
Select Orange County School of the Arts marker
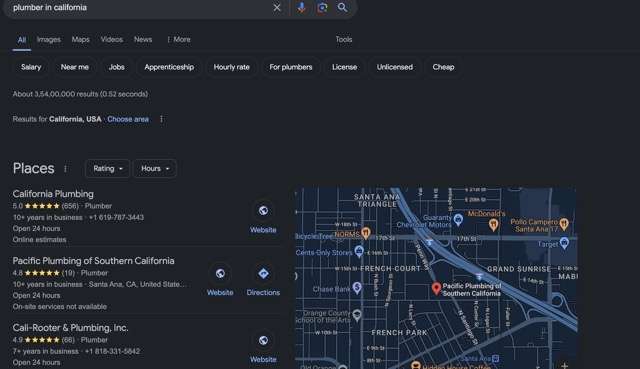coord(357,315)
